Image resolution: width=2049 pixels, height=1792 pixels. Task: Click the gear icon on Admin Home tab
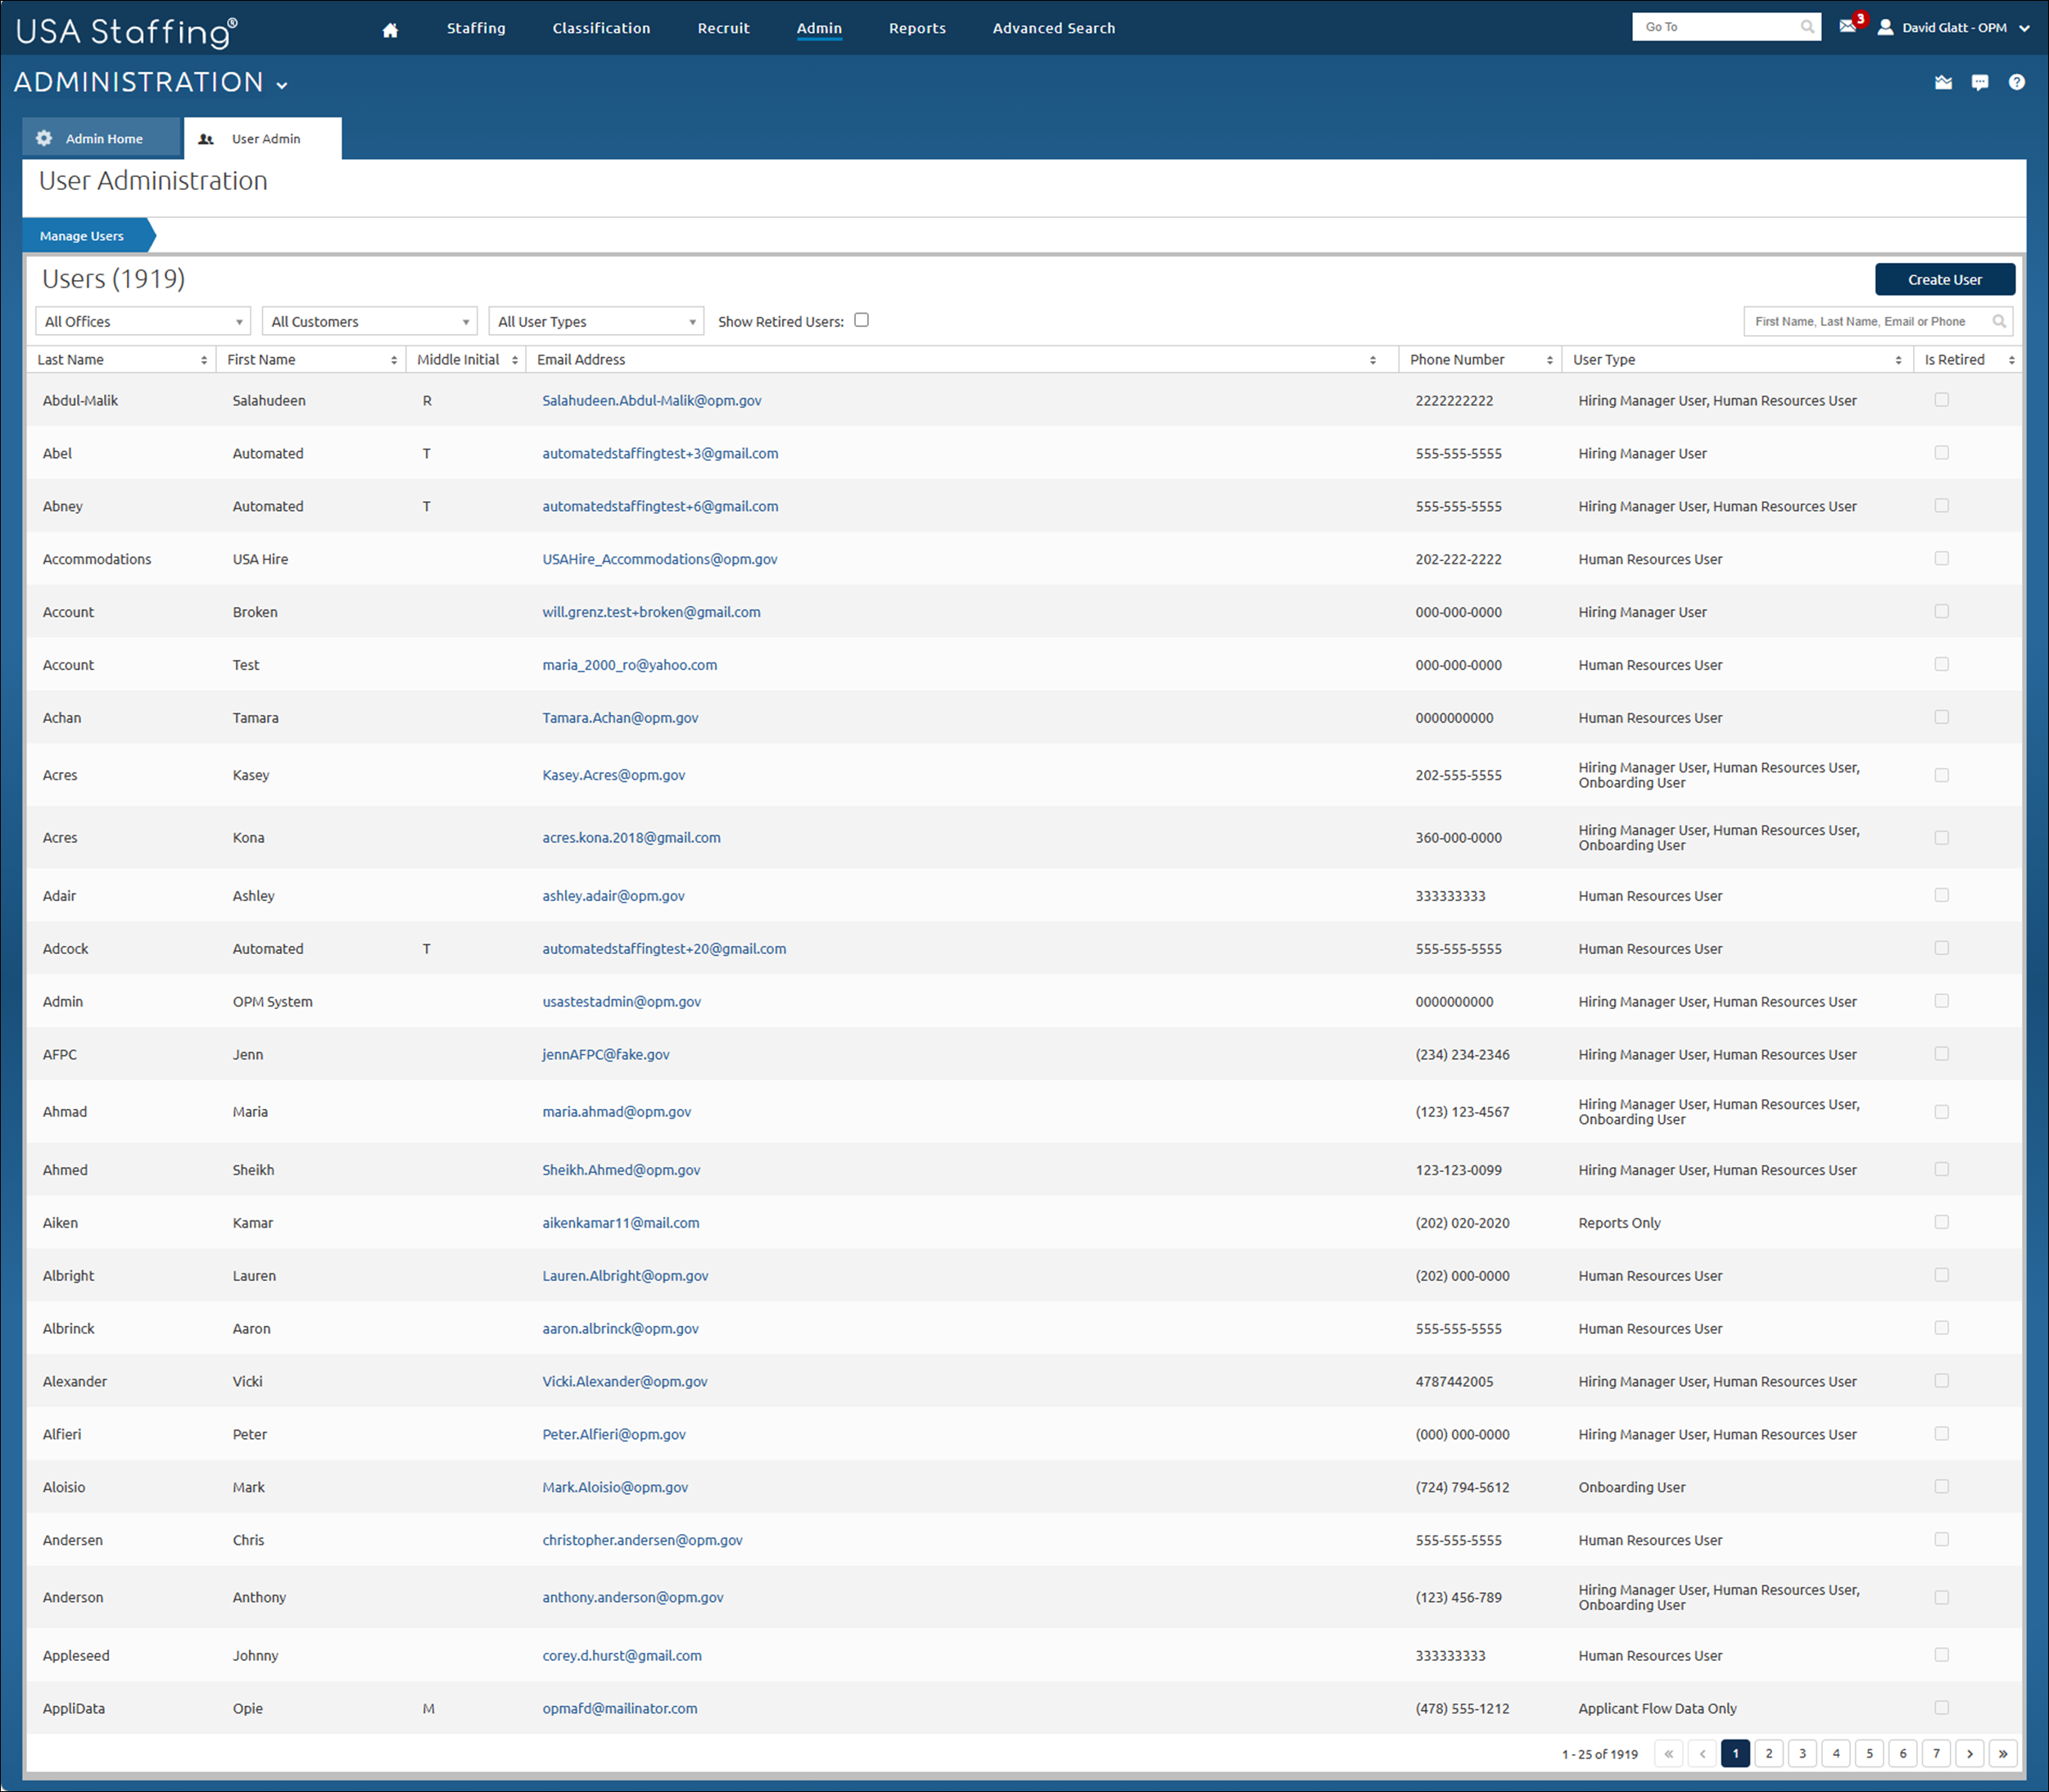44,138
